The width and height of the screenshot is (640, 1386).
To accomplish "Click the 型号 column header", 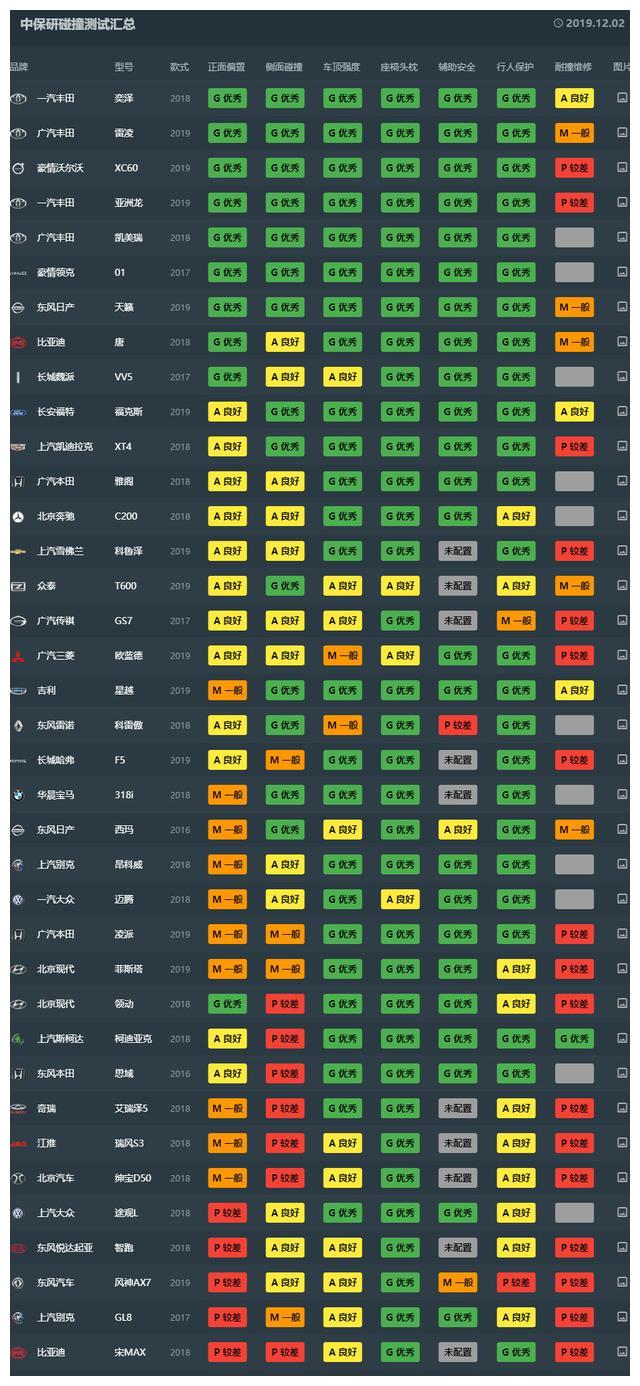I will point(124,66).
